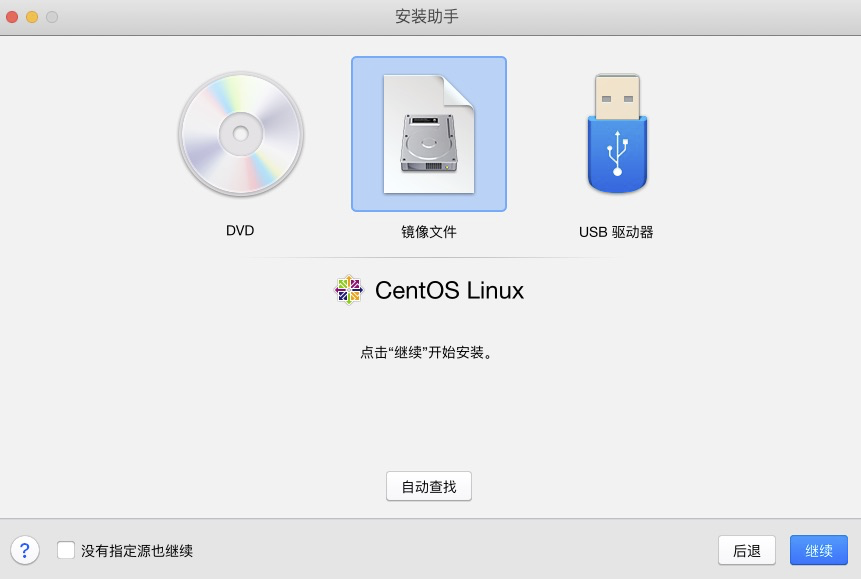Image resolution: width=861 pixels, height=579 pixels.
Task: Click the 镜像文件 label
Action: click(x=429, y=232)
